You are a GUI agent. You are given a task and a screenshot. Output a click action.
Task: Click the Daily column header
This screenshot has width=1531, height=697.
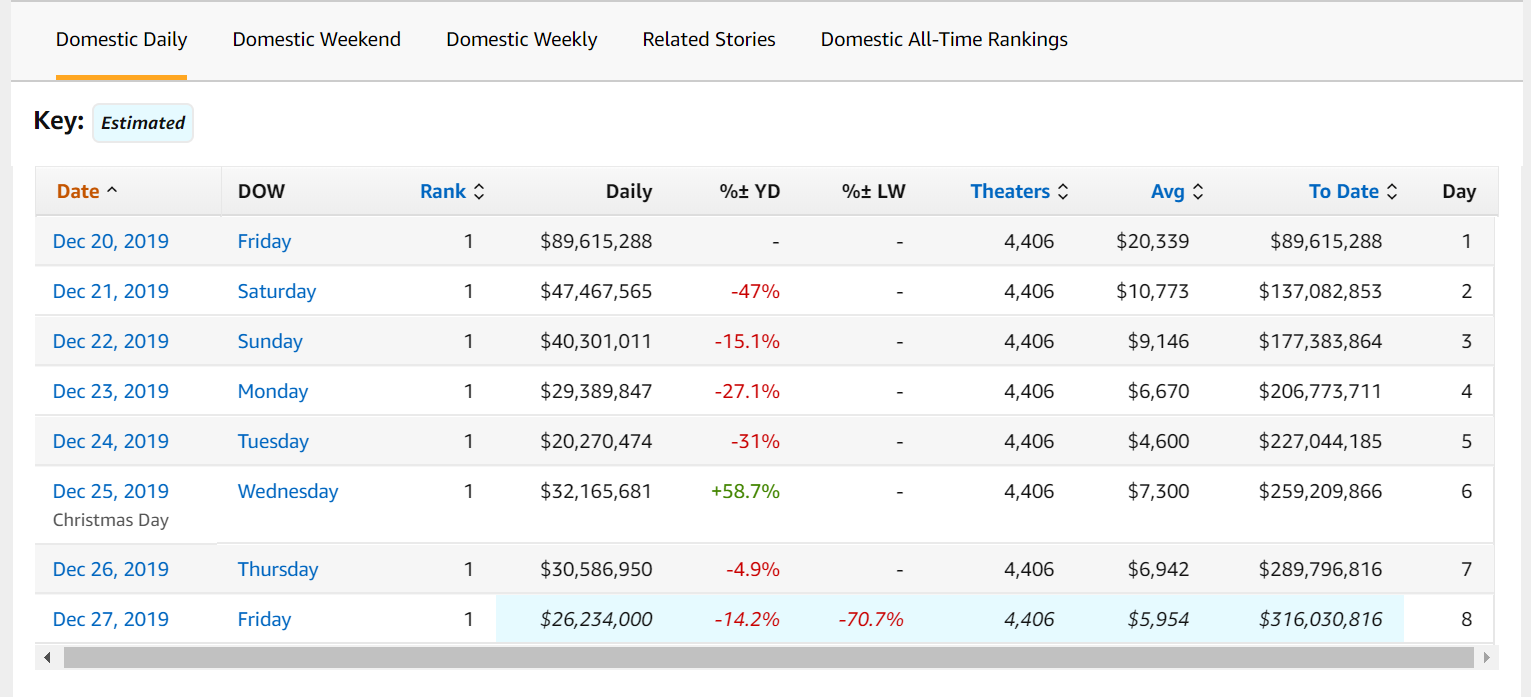(x=629, y=191)
